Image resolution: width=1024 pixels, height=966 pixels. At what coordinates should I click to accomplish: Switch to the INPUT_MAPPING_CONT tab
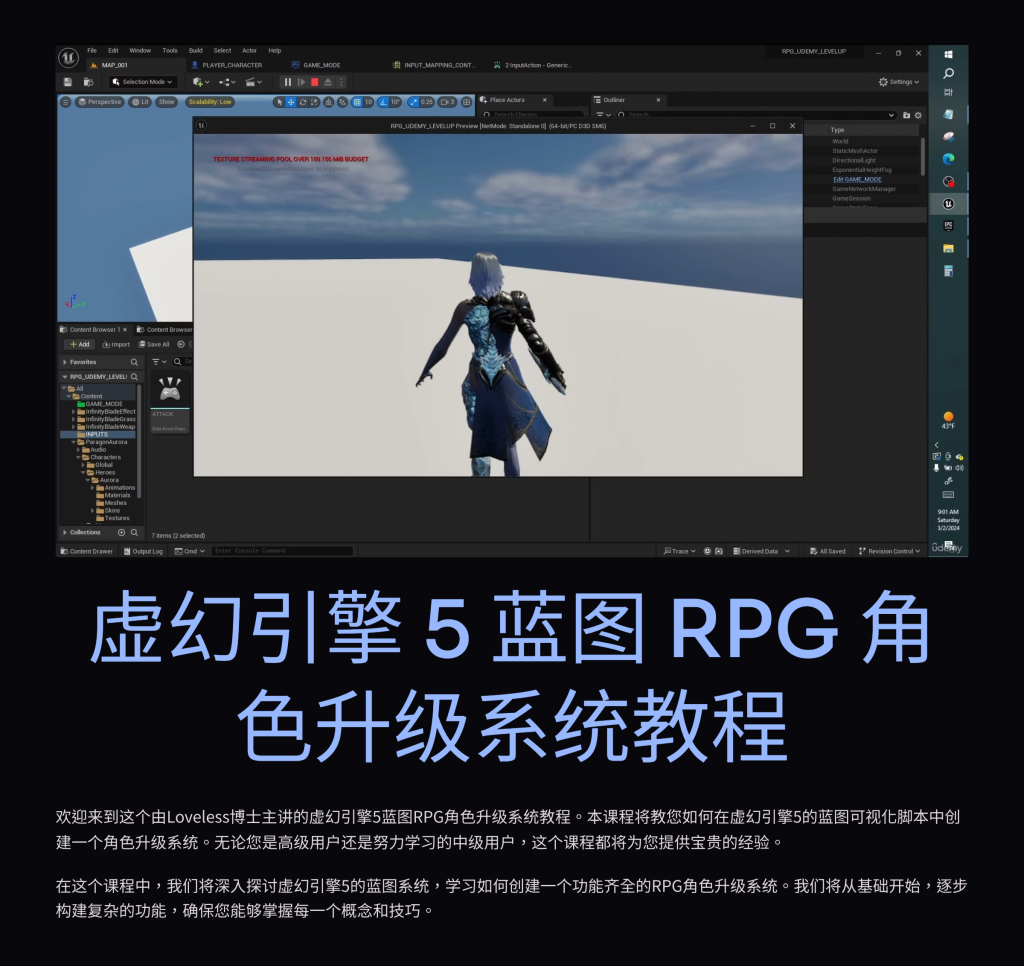tap(434, 65)
